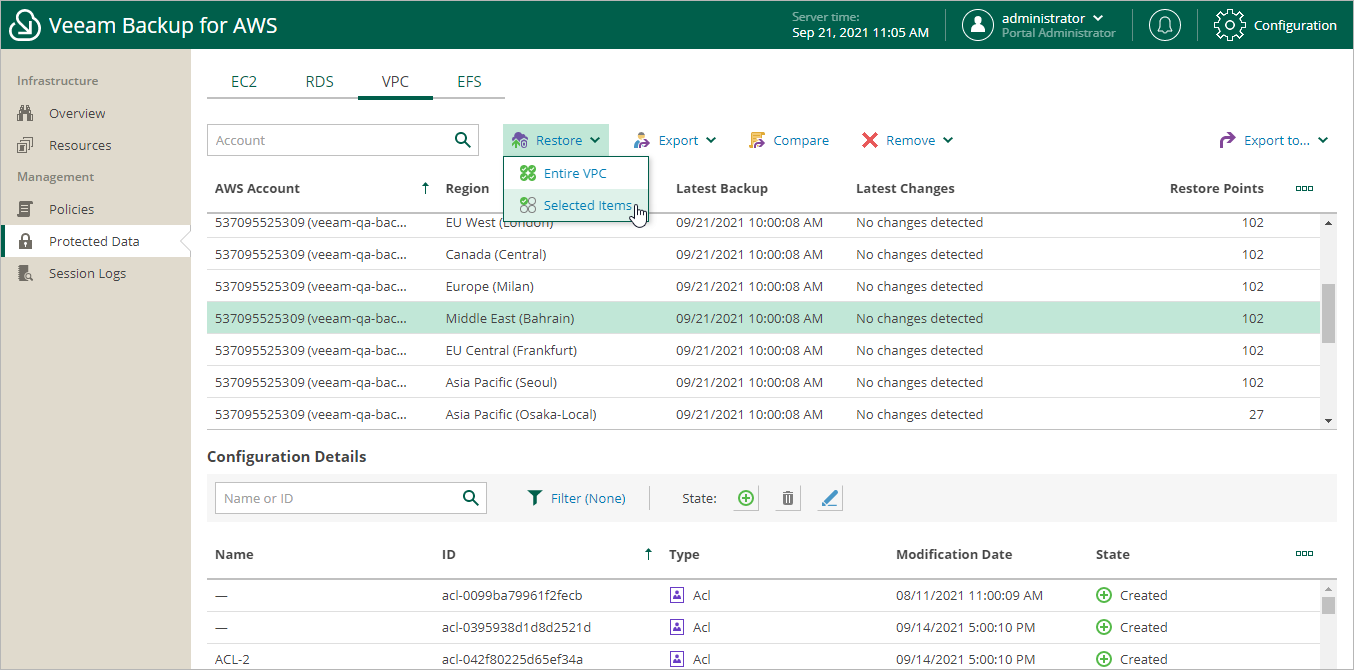Choose Selected Items from Restore menu
1354x670 pixels.
pos(587,205)
